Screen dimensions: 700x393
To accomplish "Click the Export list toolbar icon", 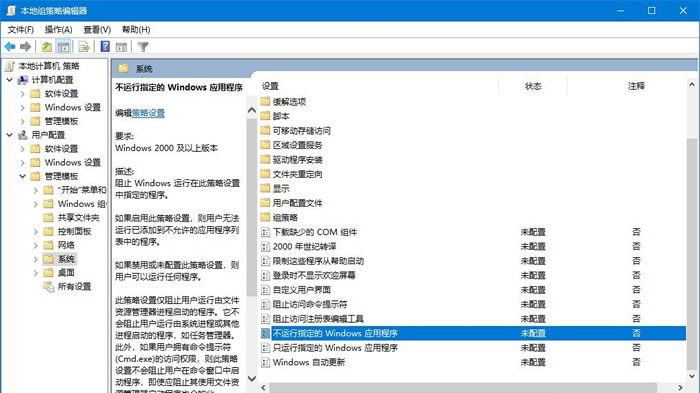I will (x=83, y=46).
